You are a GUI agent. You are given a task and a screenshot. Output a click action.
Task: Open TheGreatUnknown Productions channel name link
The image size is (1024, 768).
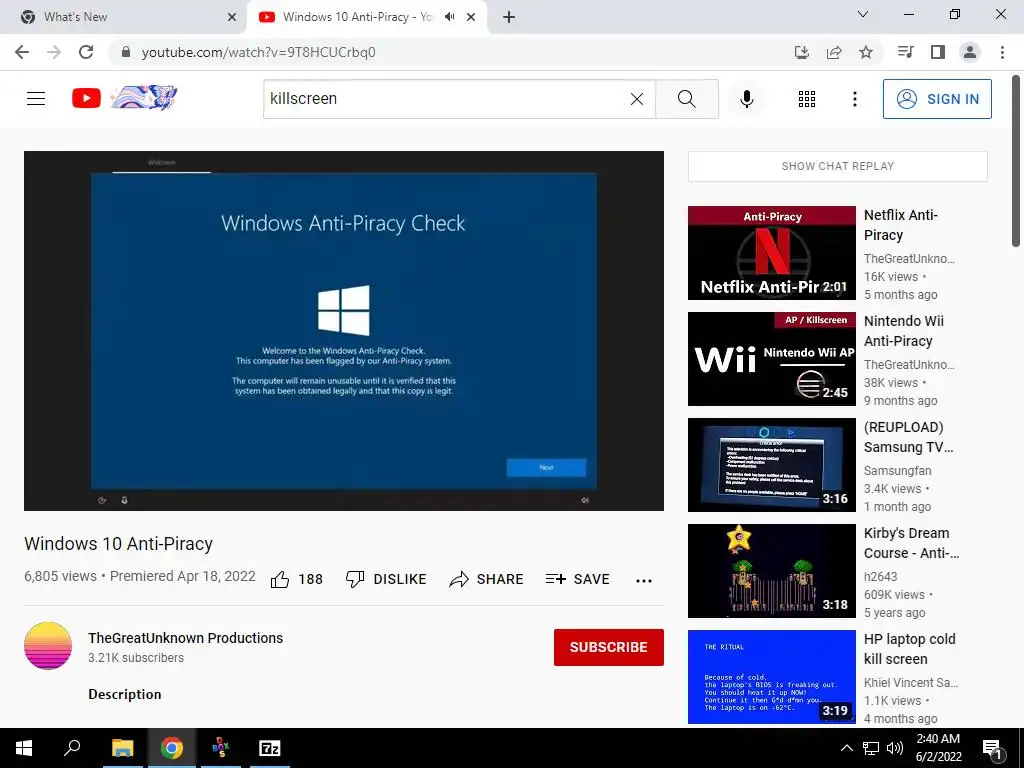coord(185,638)
